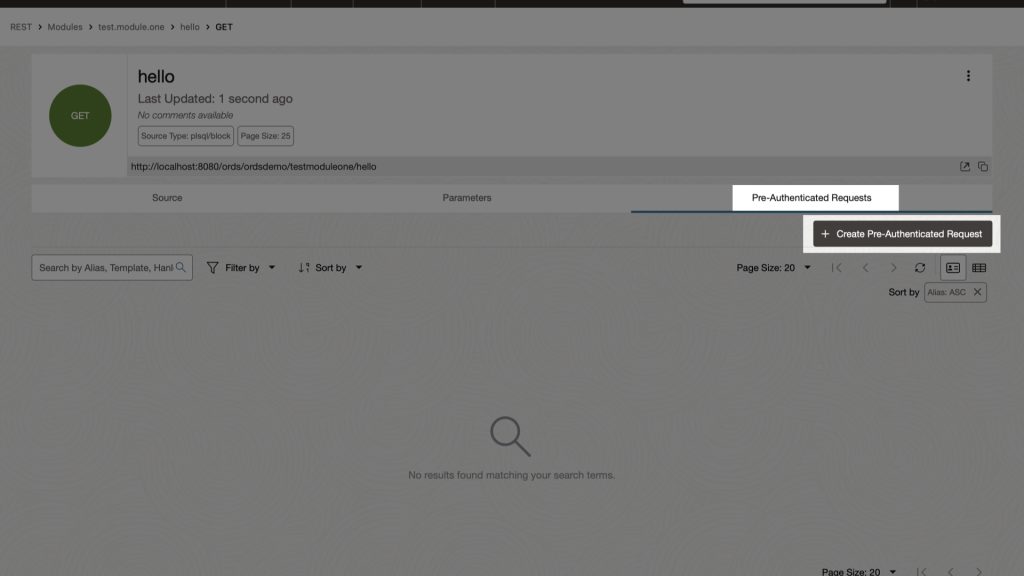
Task: Remove the Alias: ASC sort chip
Action: [977, 292]
